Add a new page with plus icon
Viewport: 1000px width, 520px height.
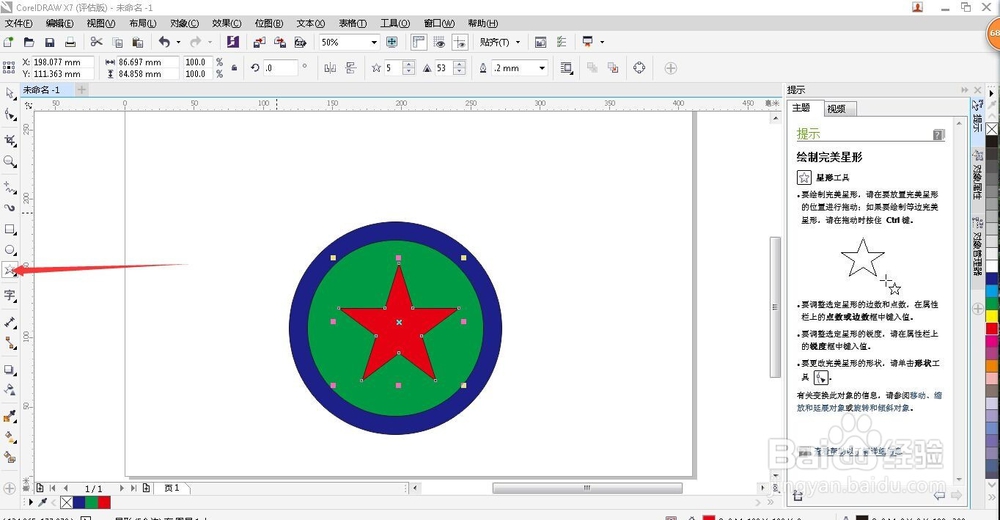(146, 487)
